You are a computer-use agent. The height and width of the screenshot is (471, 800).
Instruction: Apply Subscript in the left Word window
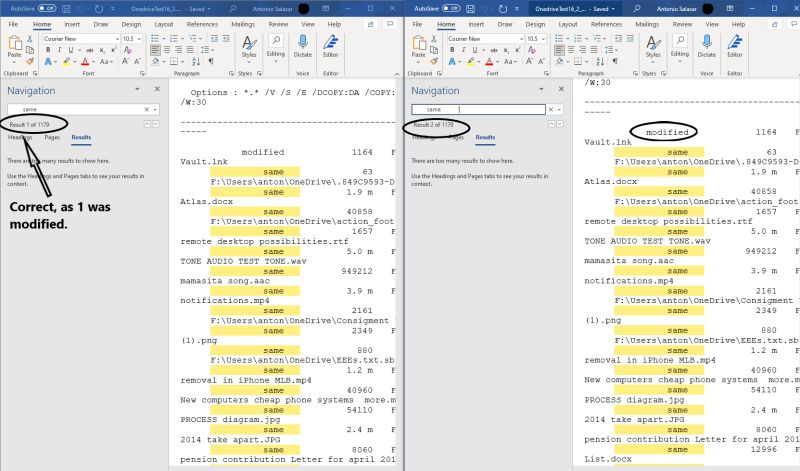tap(102, 50)
